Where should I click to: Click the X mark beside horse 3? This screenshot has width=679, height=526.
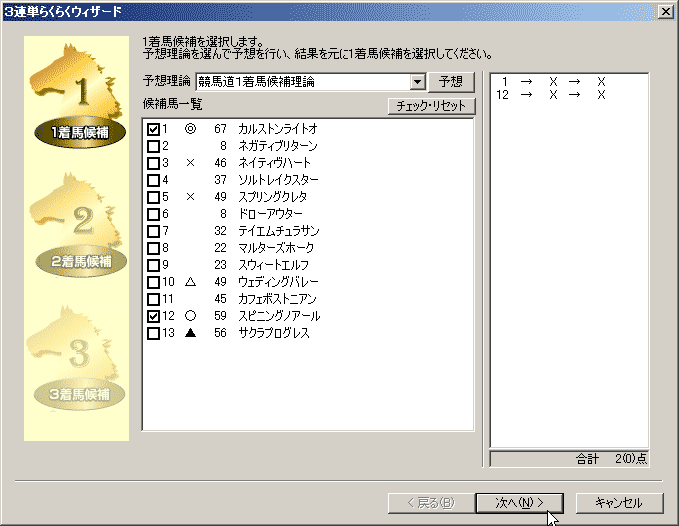(190, 162)
